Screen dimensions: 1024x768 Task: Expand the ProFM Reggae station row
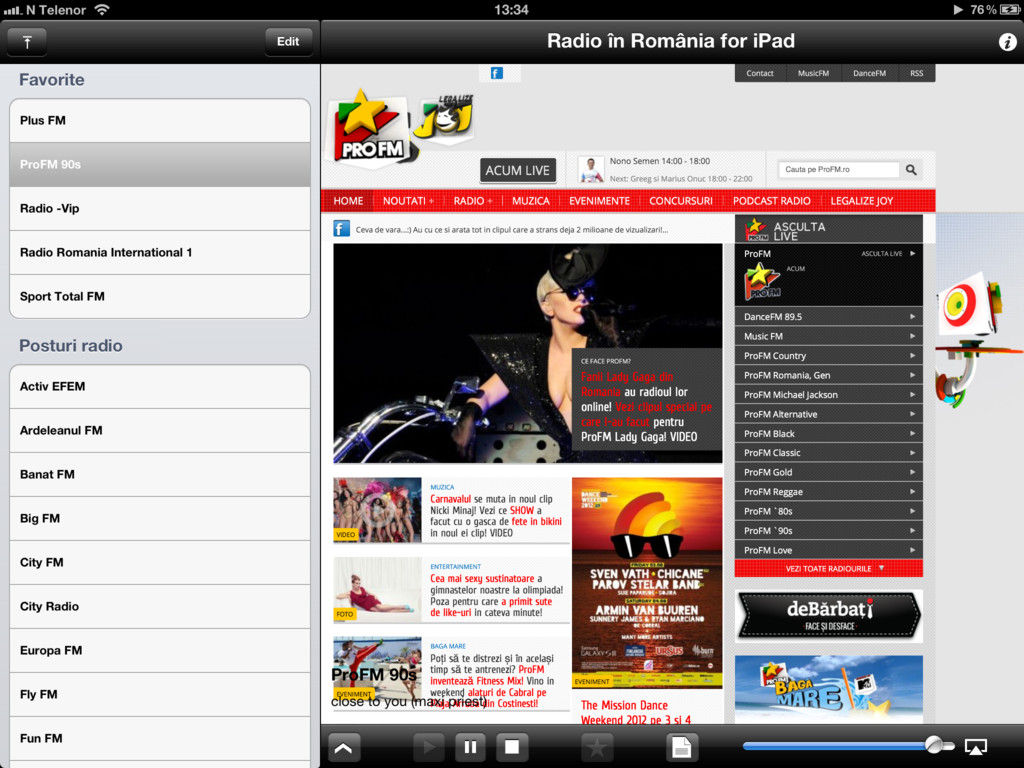click(829, 492)
